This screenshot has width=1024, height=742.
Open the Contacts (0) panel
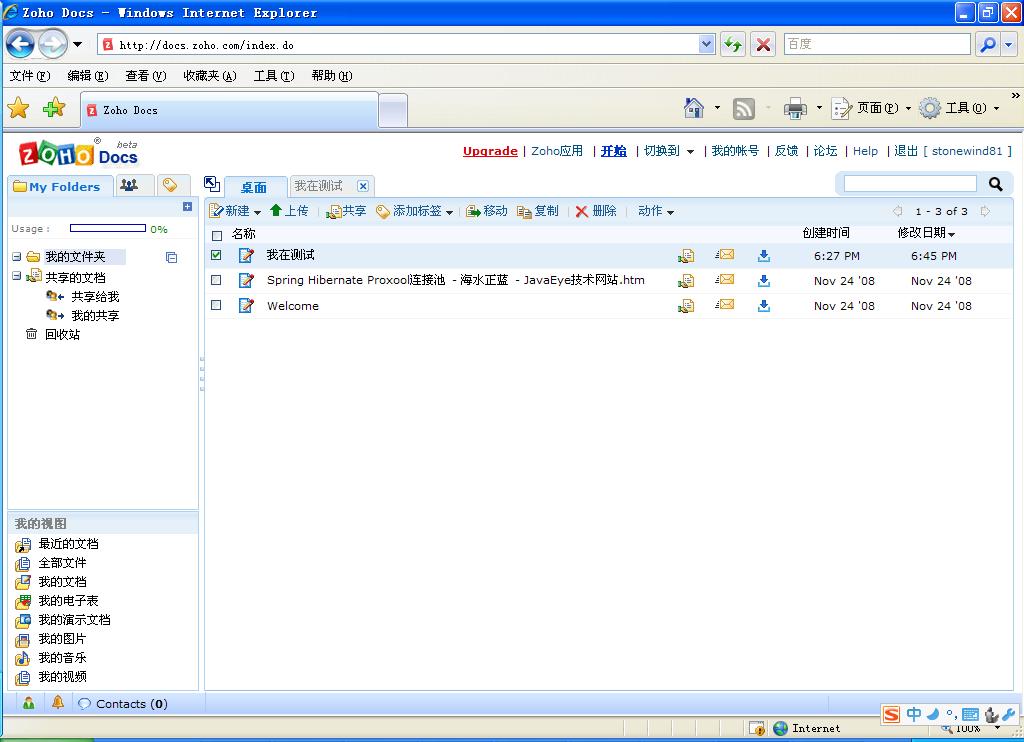pyautogui.click(x=123, y=703)
